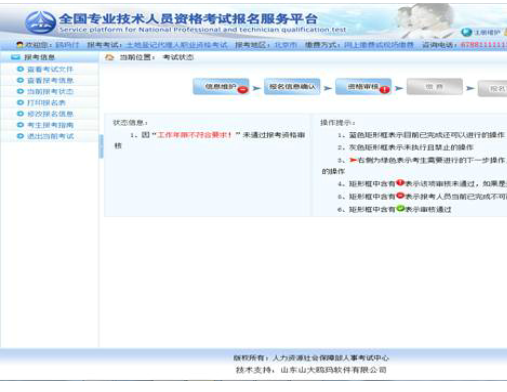The width and height of the screenshot is (507, 392).
Task: Collapse the 报考信息 sidebar section header
Action: 49,57
